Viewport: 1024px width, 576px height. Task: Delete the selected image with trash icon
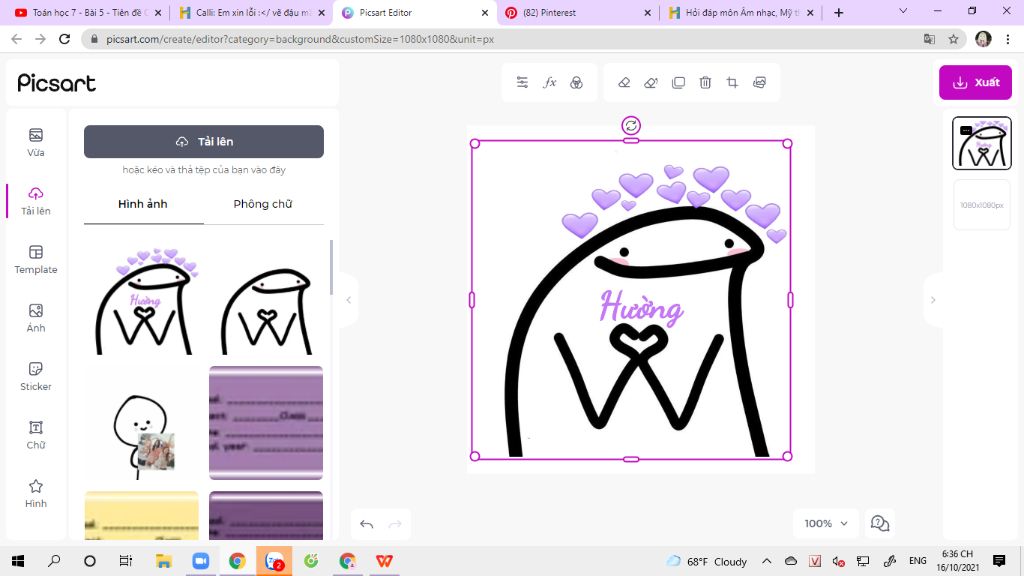[x=705, y=82]
